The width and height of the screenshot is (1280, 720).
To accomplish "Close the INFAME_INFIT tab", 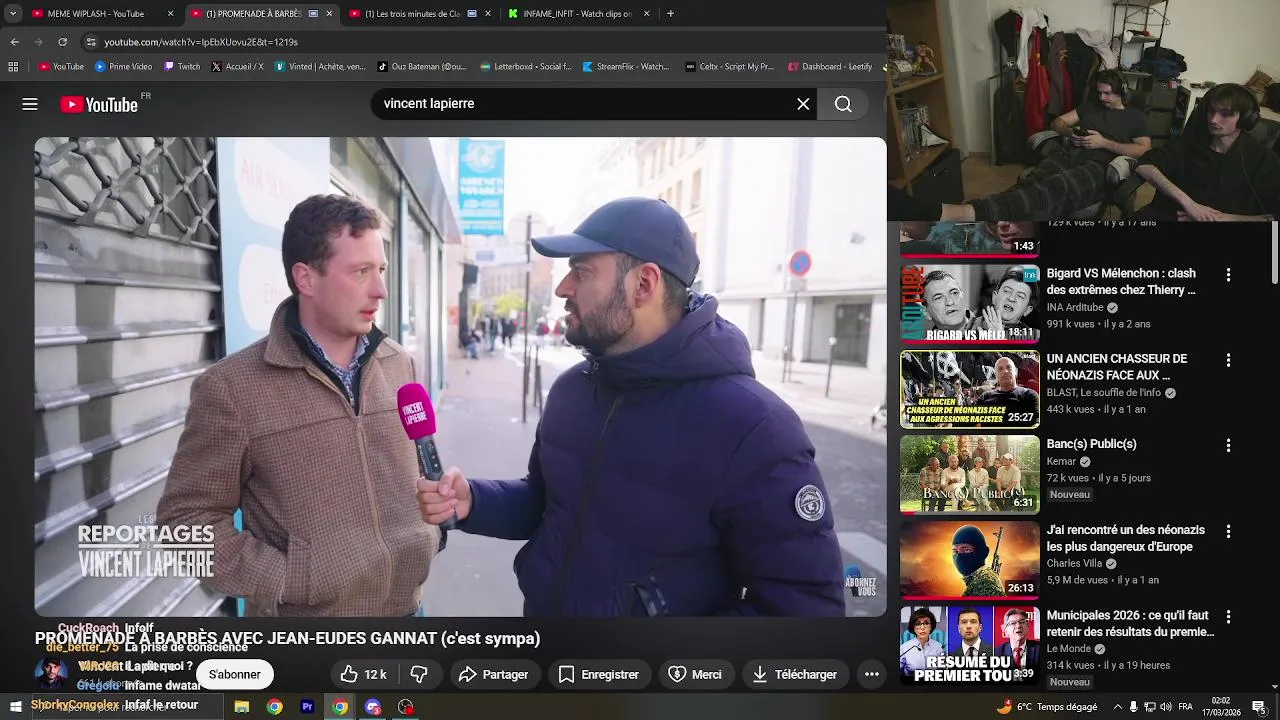I will point(647,14).
